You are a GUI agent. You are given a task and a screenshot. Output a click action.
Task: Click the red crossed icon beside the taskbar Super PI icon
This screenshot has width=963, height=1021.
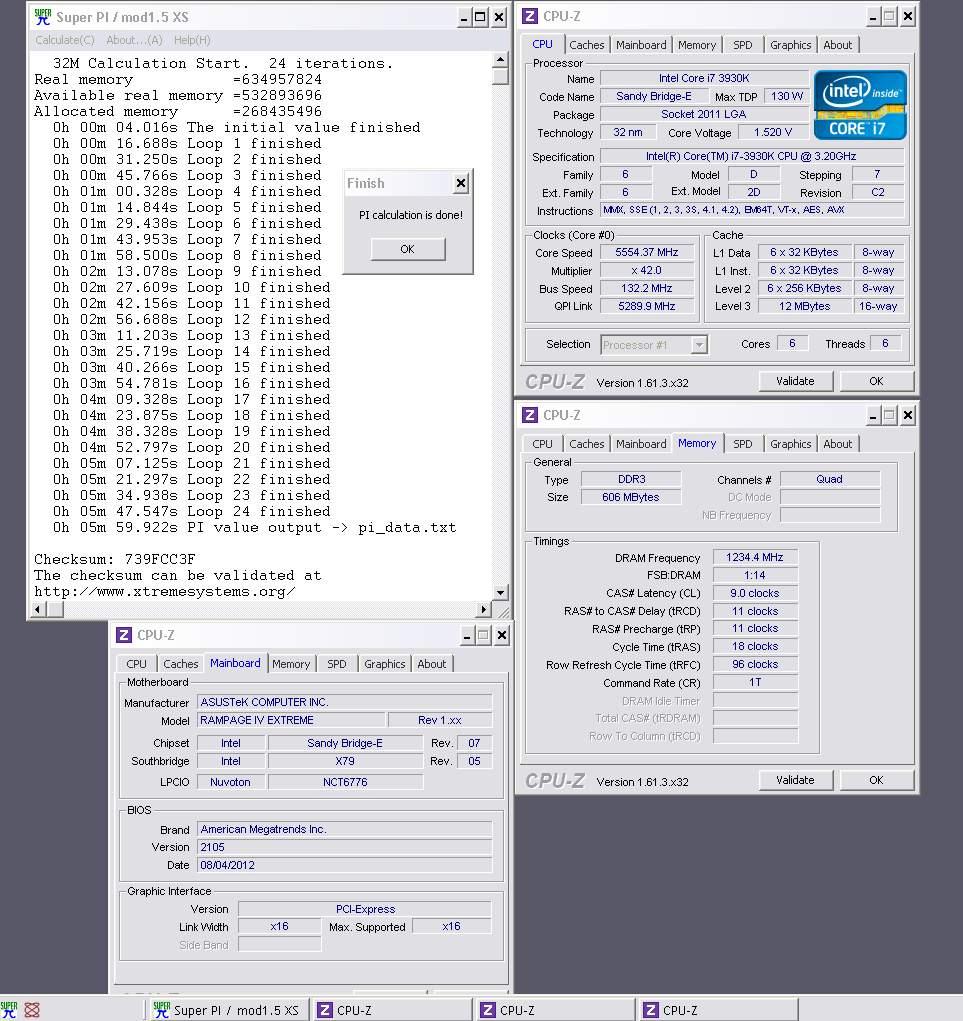pos(32,1010)
